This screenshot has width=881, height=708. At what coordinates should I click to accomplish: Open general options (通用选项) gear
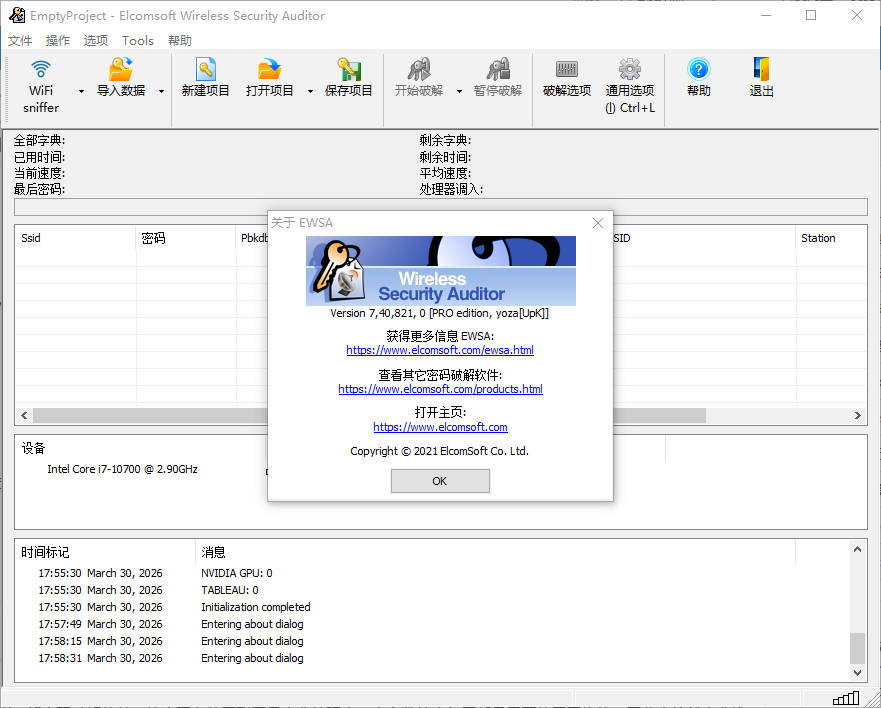click(630, 69)
